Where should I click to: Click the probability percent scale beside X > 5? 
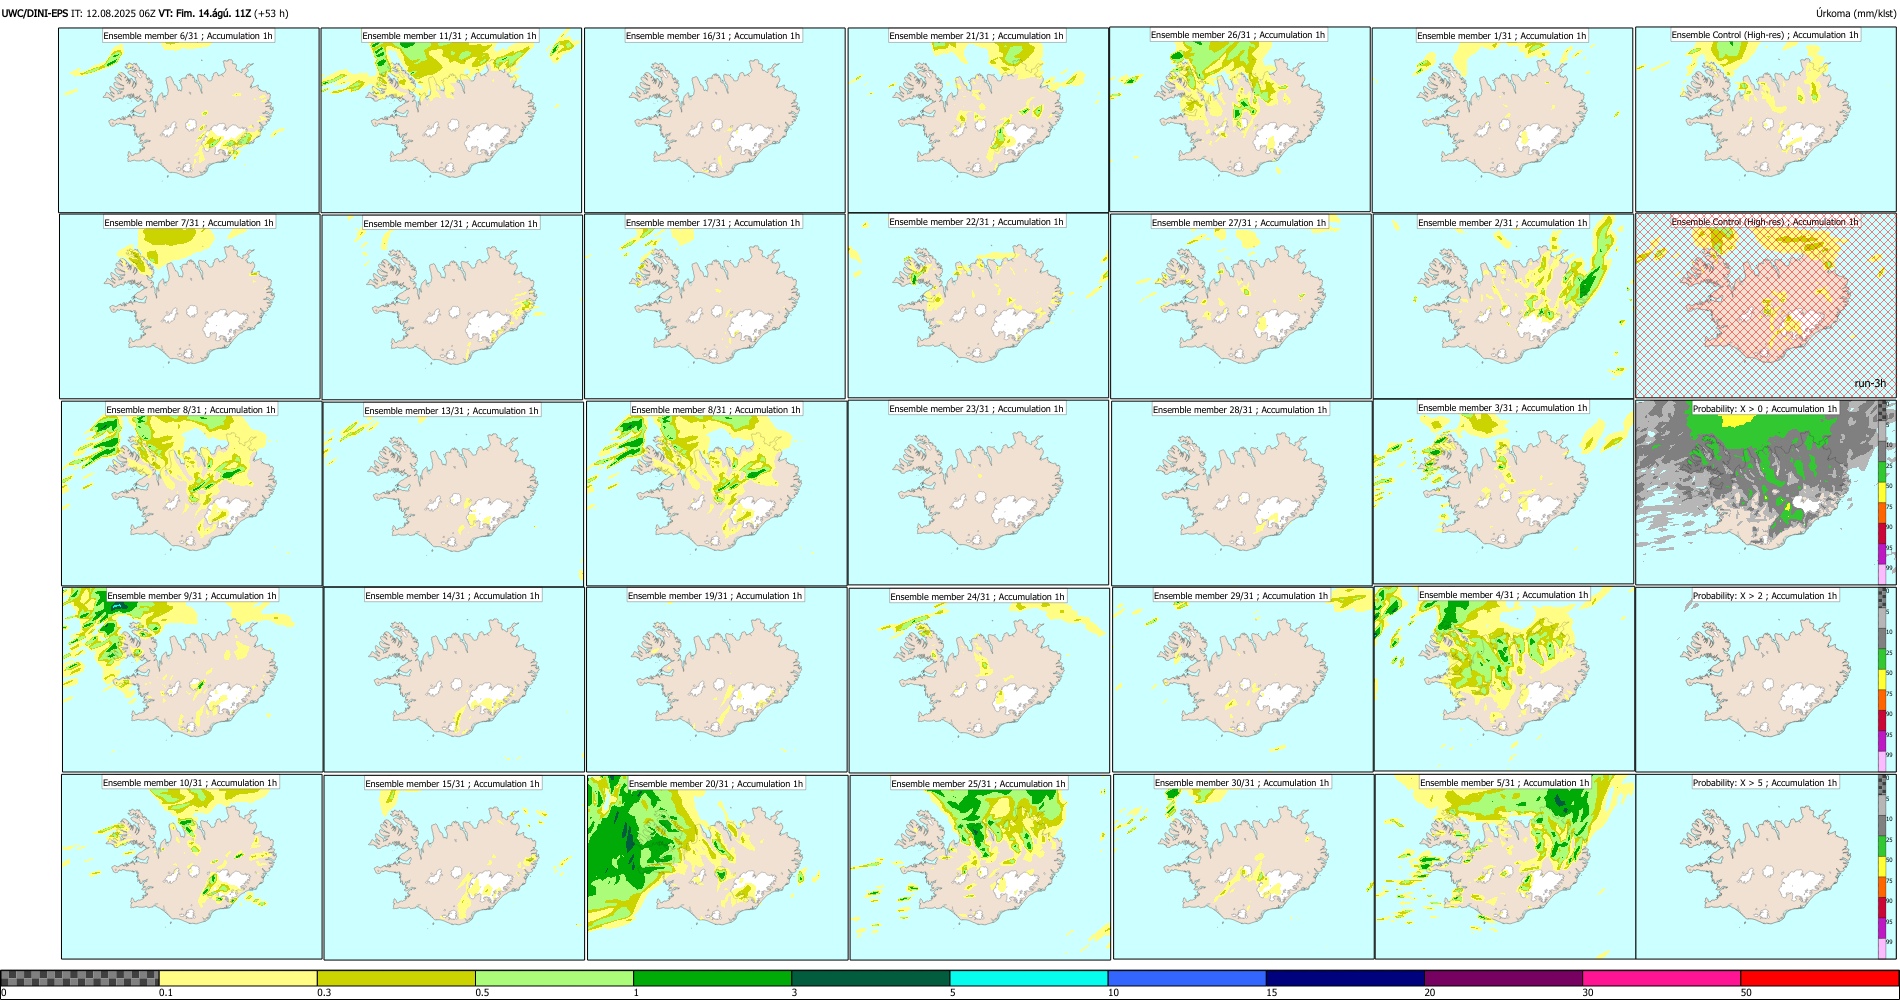point(1883,866)
